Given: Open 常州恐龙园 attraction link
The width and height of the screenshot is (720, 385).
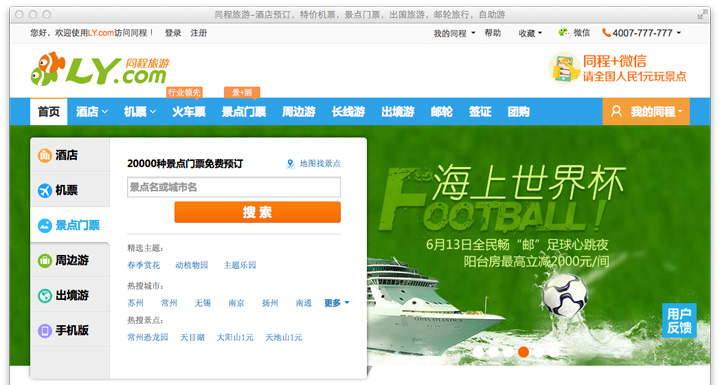Looking at the screenshot, I should (148, 338).
